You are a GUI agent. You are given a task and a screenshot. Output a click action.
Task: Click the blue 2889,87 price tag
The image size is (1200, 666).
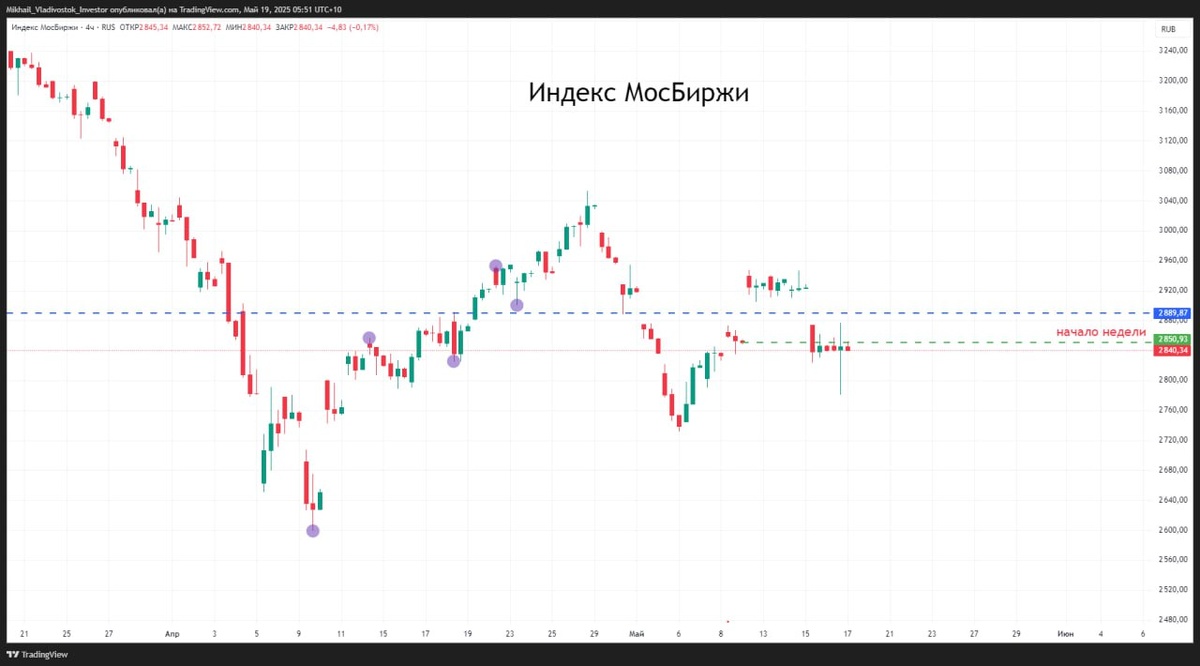[x=1171, y=313]
